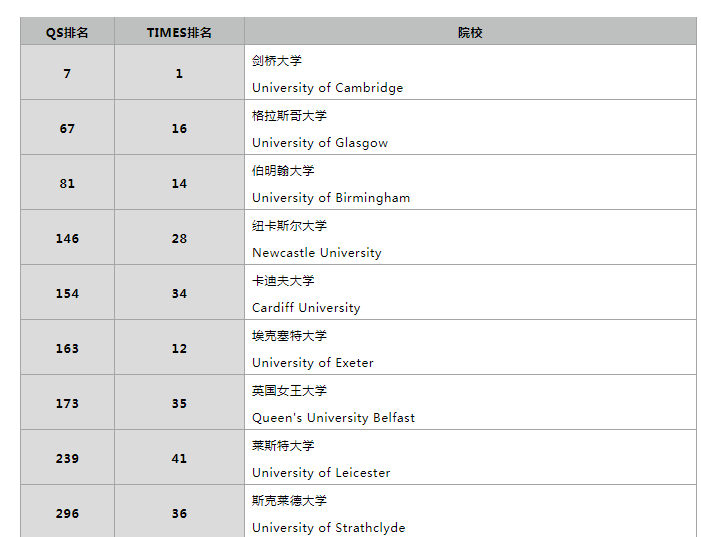Click the QS rank 67 cell
Screen dimensions: 701x537
pos(67,129)
